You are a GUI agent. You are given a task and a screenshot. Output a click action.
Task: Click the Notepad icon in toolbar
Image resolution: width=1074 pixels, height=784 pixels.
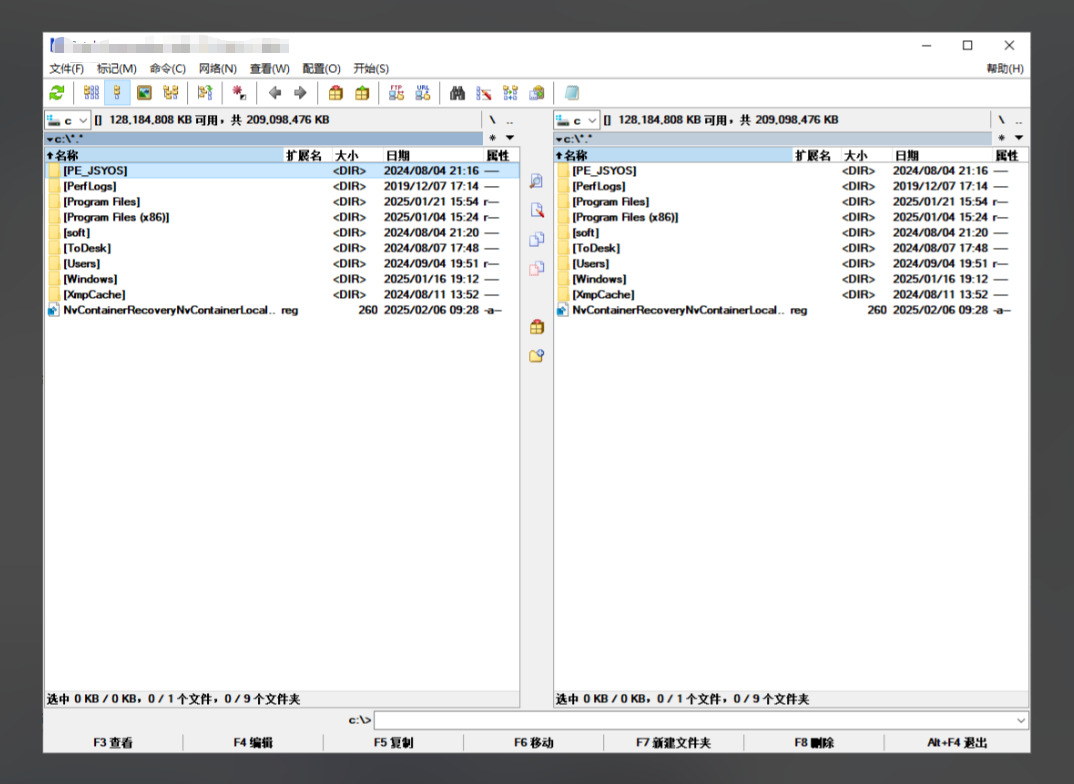click(572, 93)
